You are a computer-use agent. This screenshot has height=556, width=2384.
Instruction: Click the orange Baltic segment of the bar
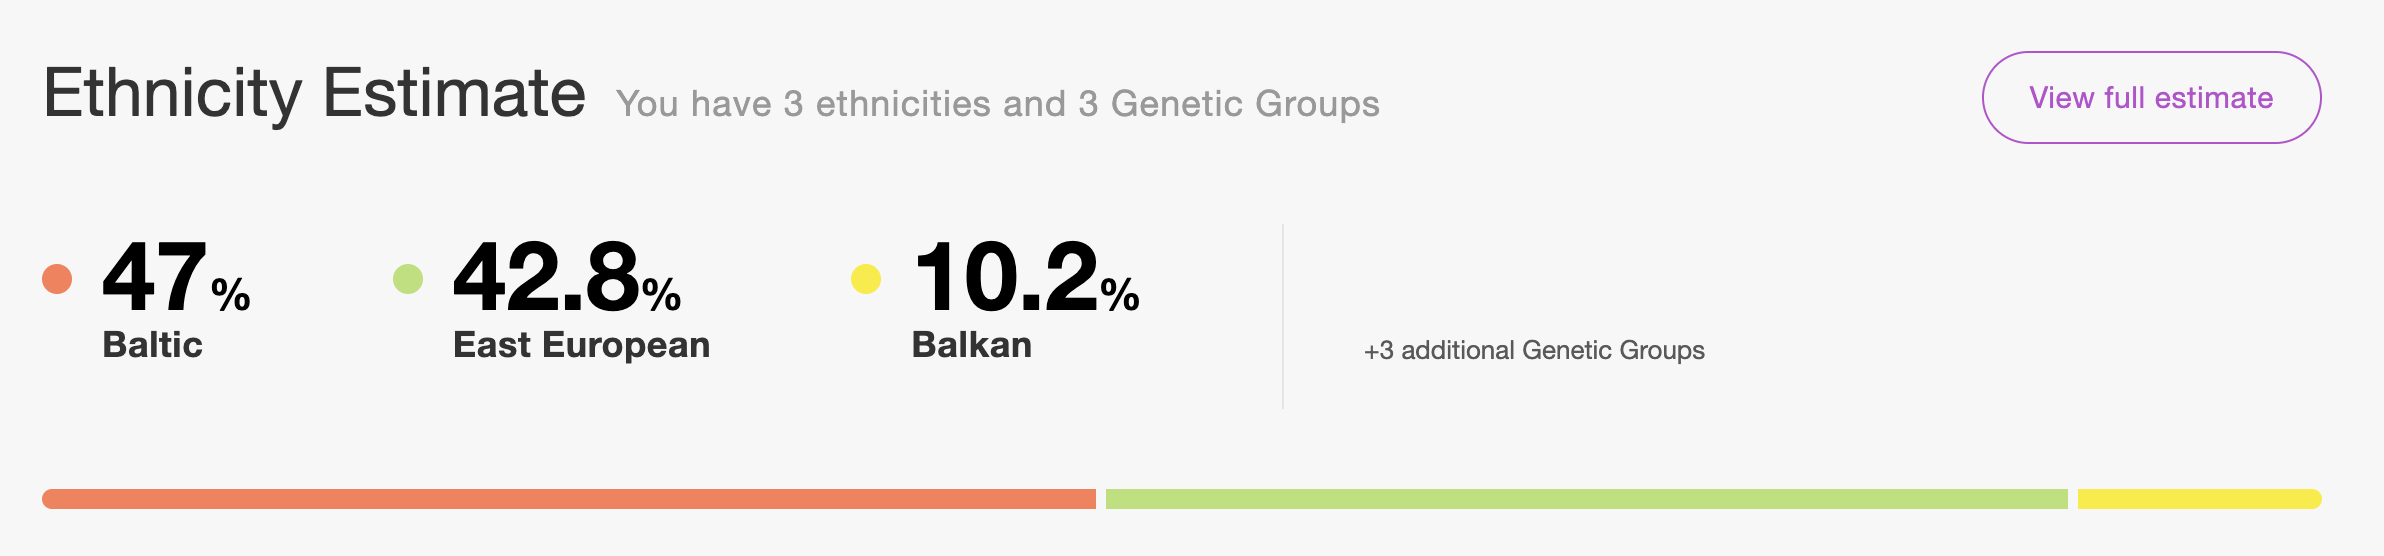pos(568,499)
